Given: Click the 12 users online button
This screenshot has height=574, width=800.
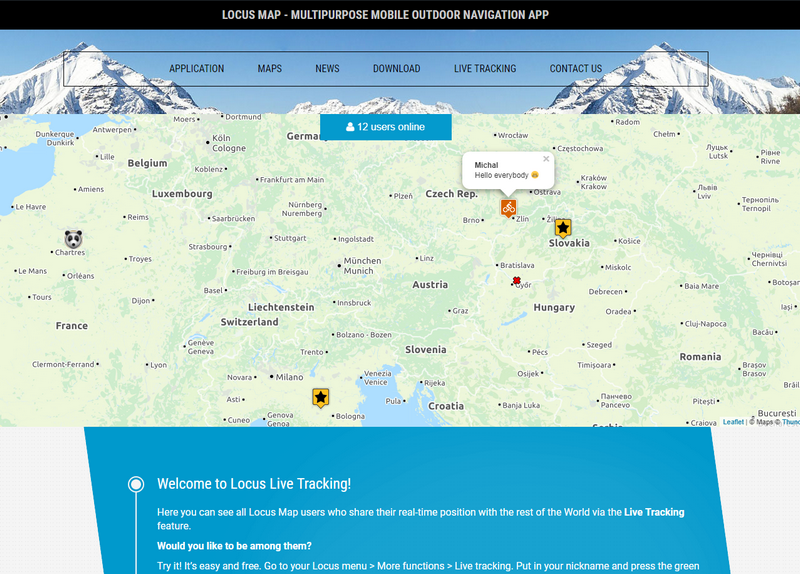Looking at the screenshot, I should point(386,127).
